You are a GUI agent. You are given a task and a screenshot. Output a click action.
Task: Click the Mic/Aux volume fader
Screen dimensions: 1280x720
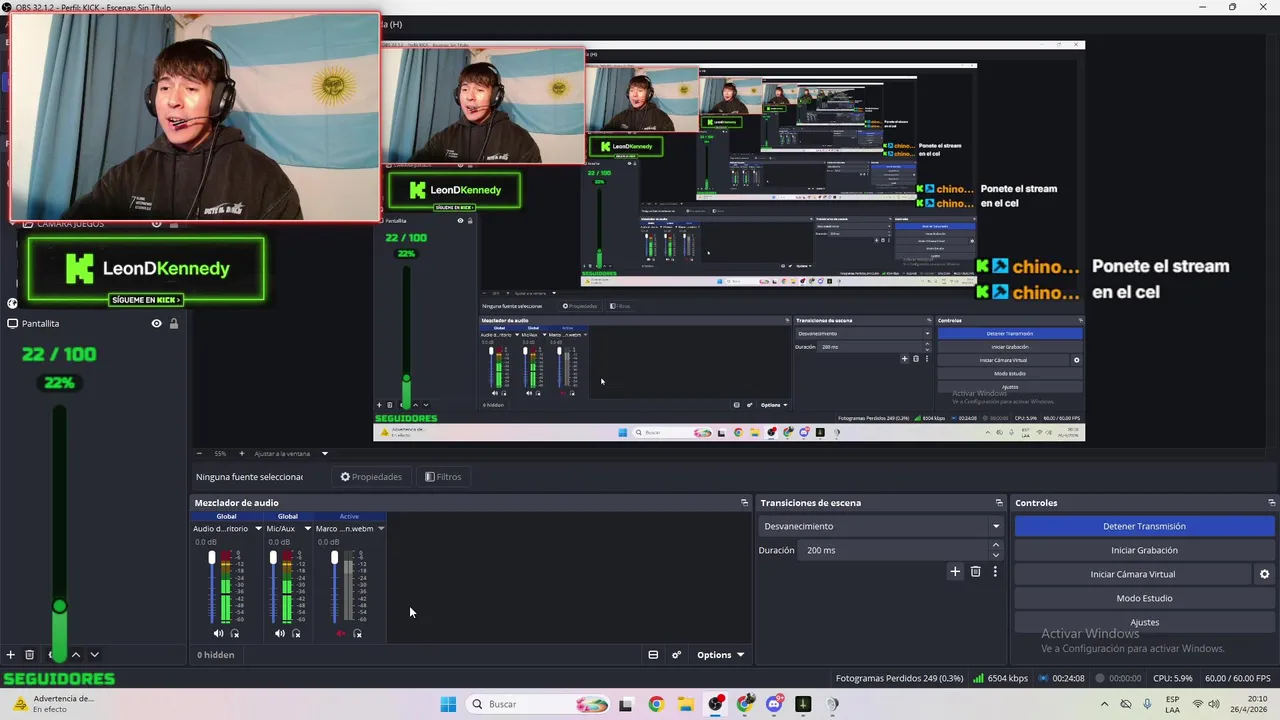(273, 588)
